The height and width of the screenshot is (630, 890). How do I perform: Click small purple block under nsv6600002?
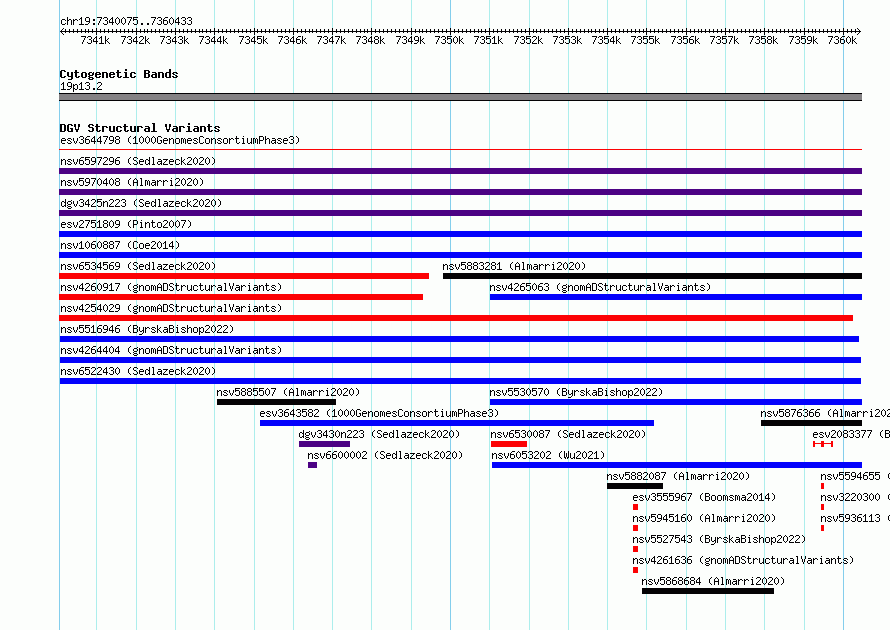coord(312,465)
